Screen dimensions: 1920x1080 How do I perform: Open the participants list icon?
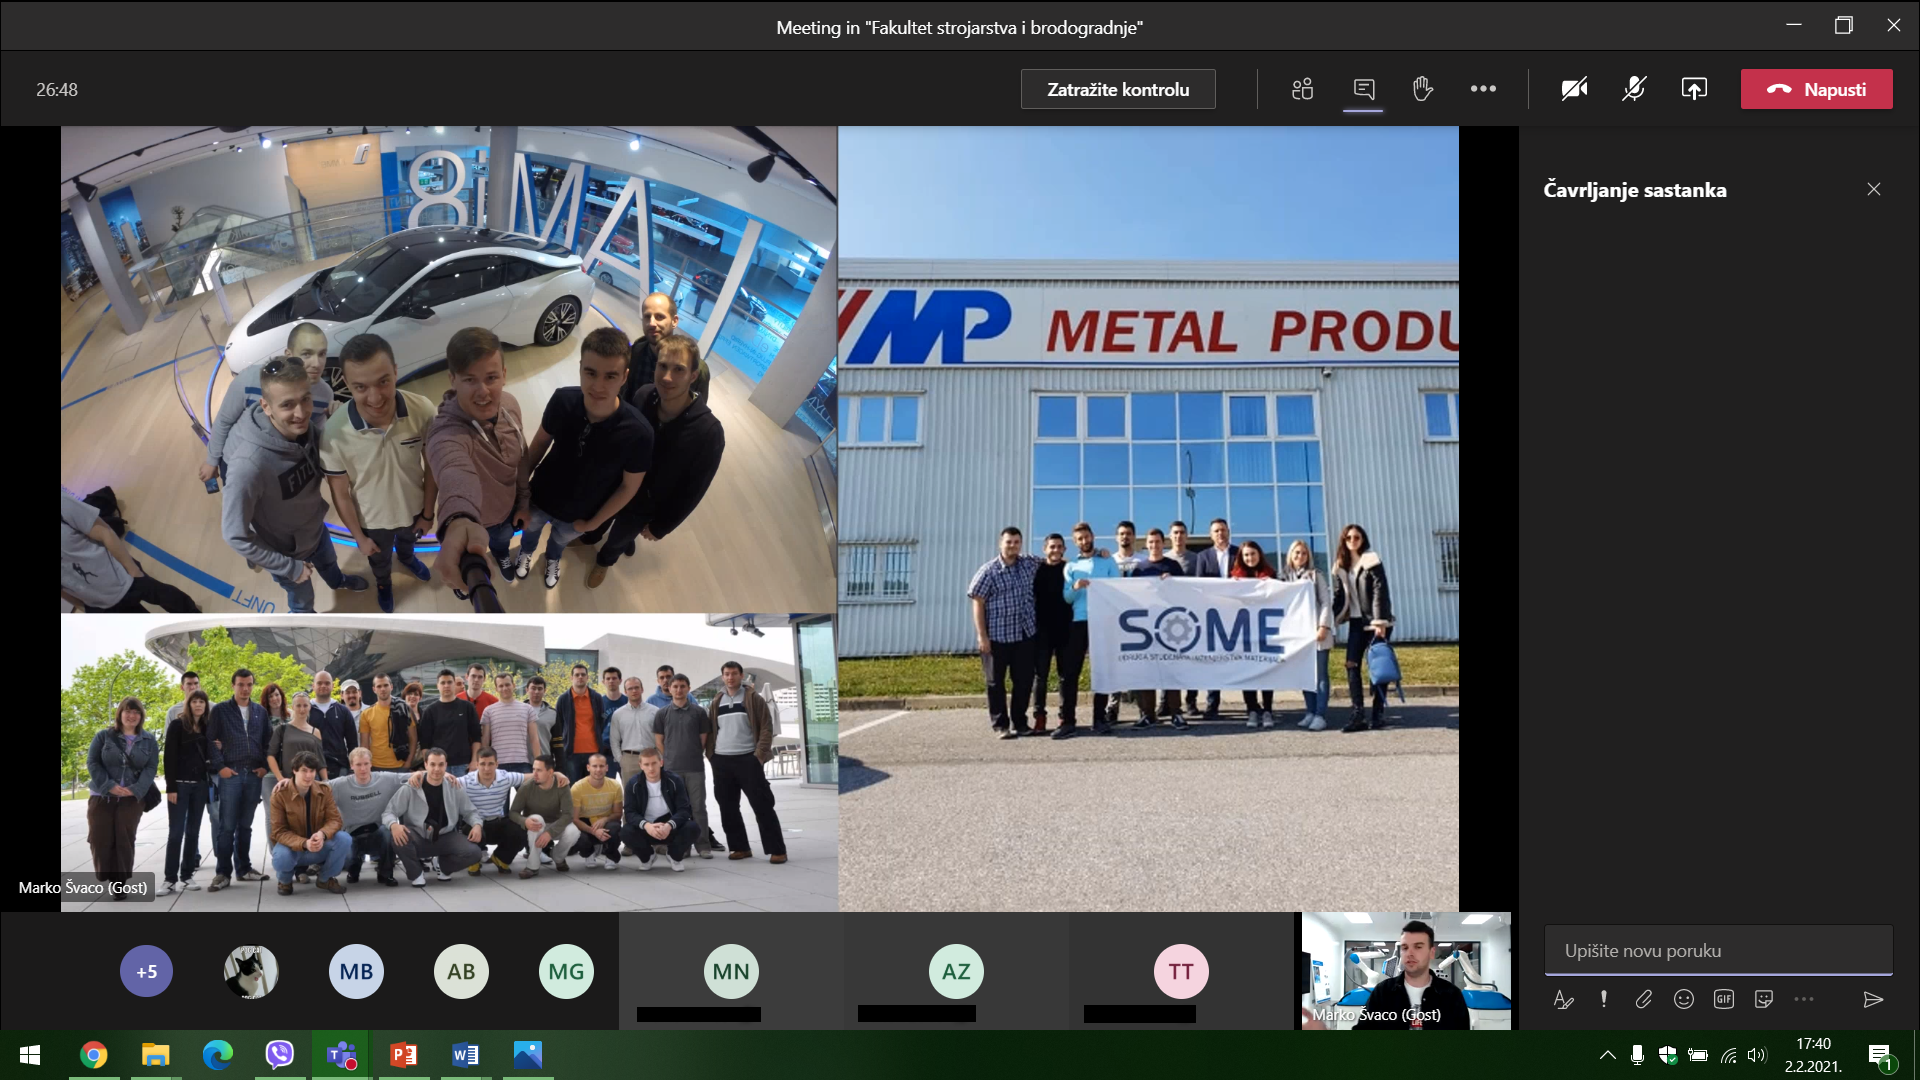1302,89
